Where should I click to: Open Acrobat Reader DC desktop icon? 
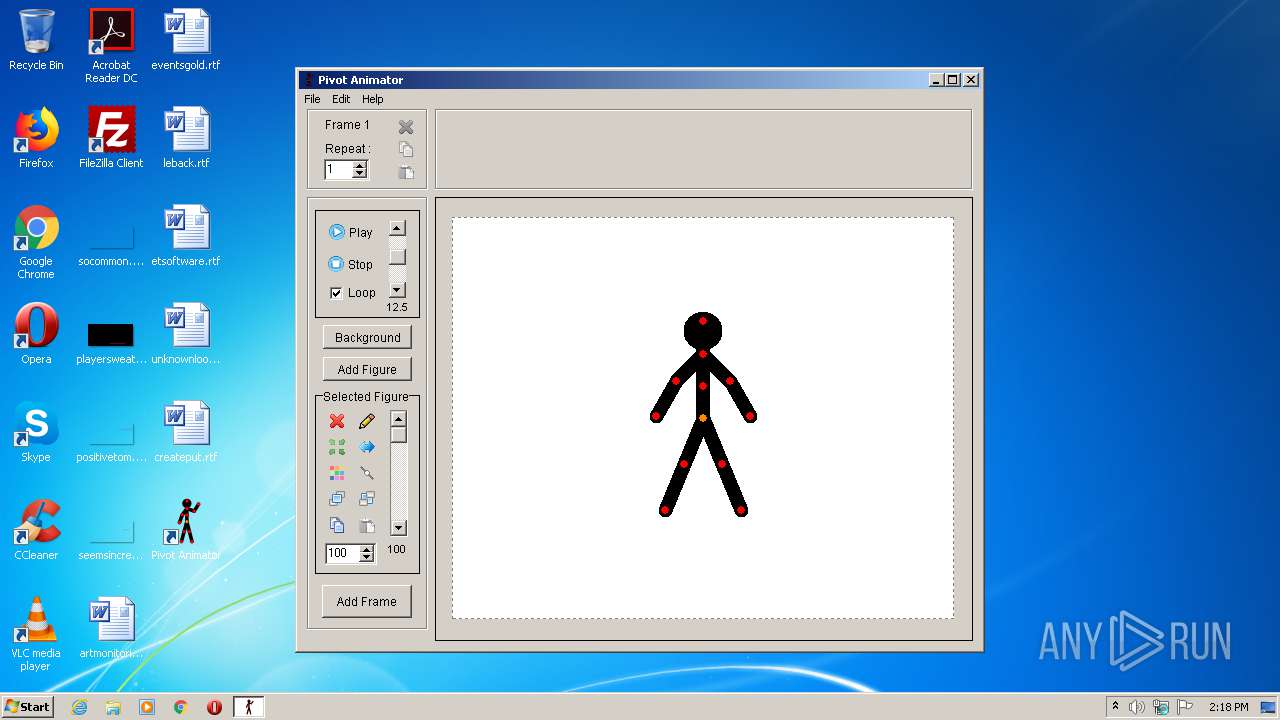[111, 46]
